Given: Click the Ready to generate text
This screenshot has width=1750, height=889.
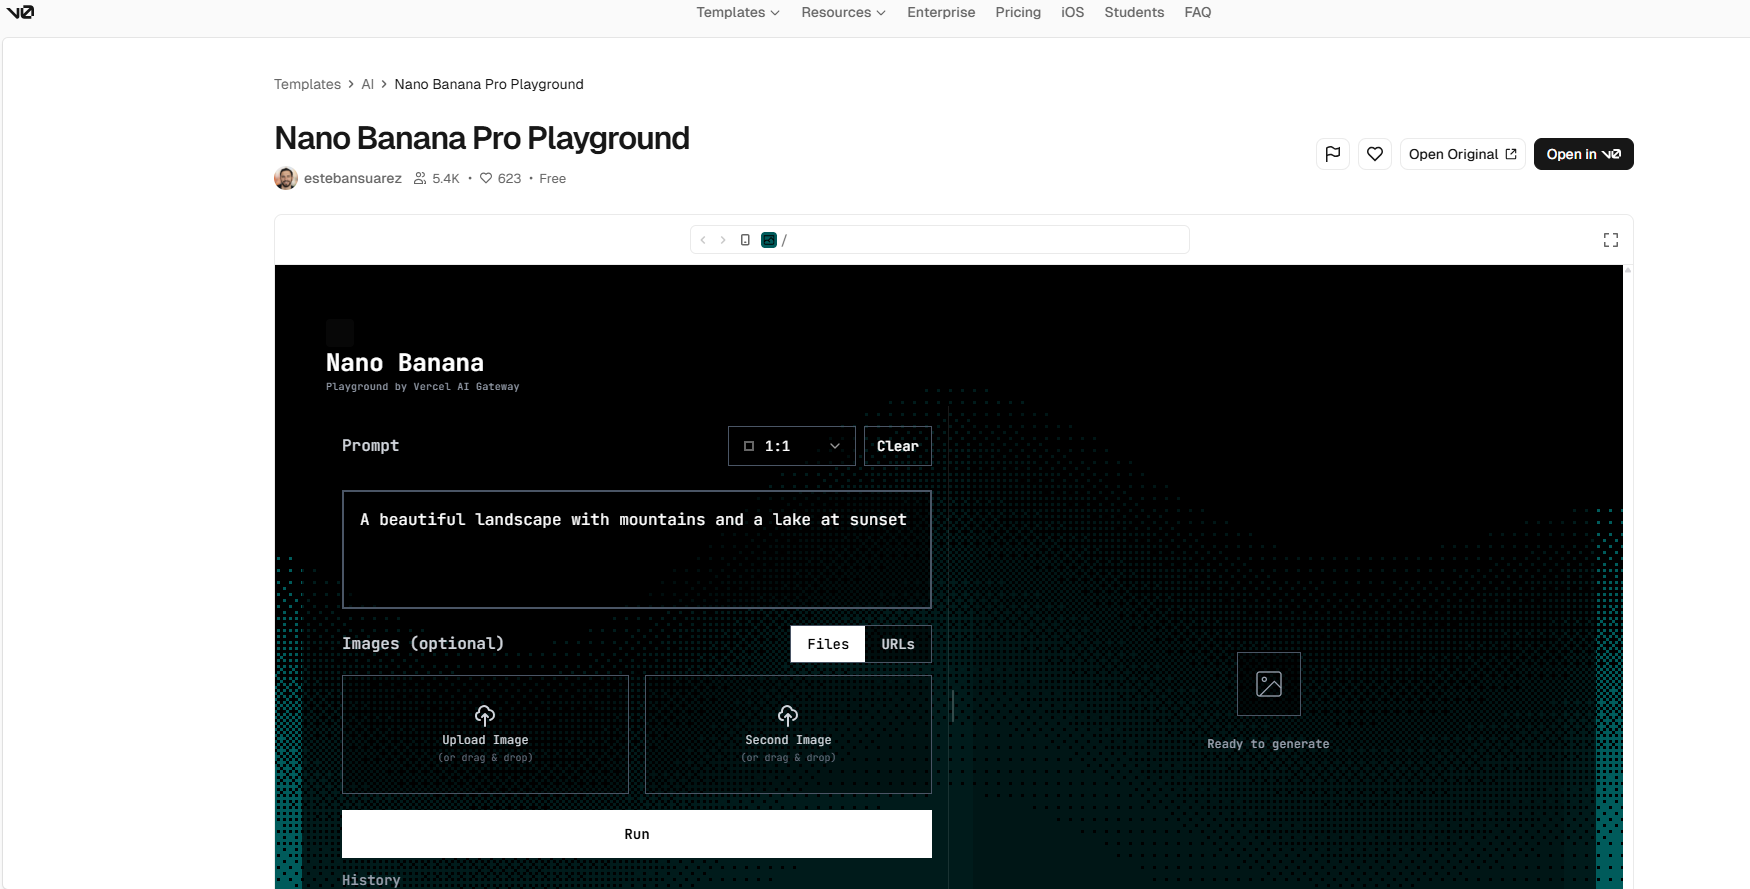Looking at the screenshot, I should pos(1268,744).
